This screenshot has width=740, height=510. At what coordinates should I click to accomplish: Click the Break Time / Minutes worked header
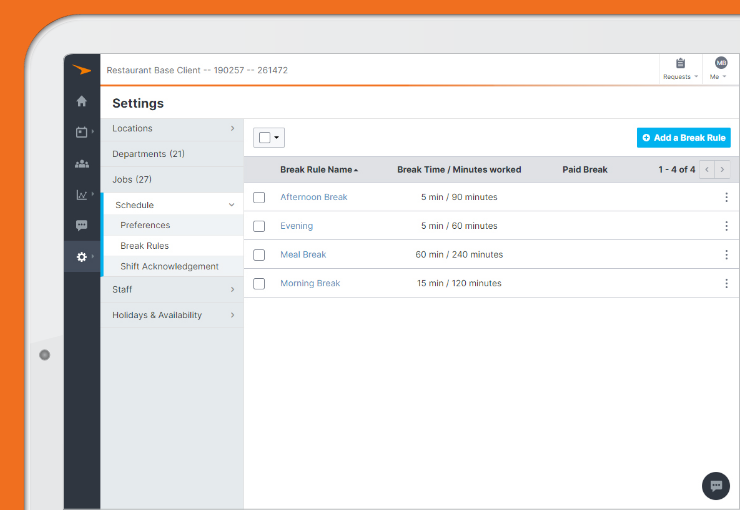(x=459, y=170)
